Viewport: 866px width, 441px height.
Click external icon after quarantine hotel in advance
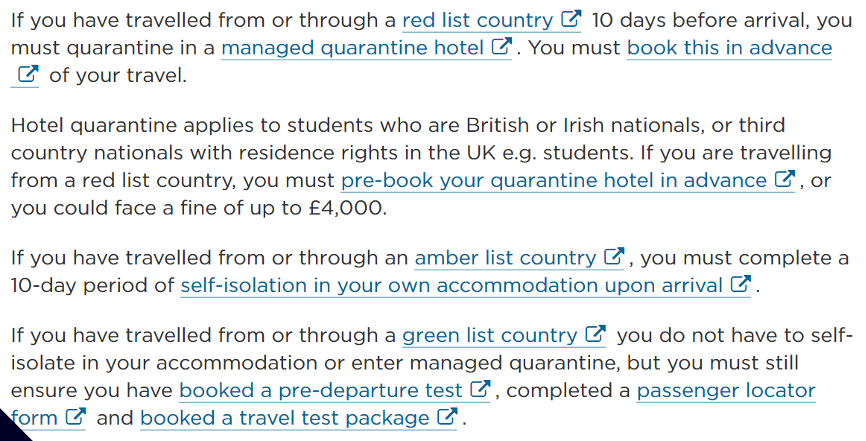pos(785,179)
